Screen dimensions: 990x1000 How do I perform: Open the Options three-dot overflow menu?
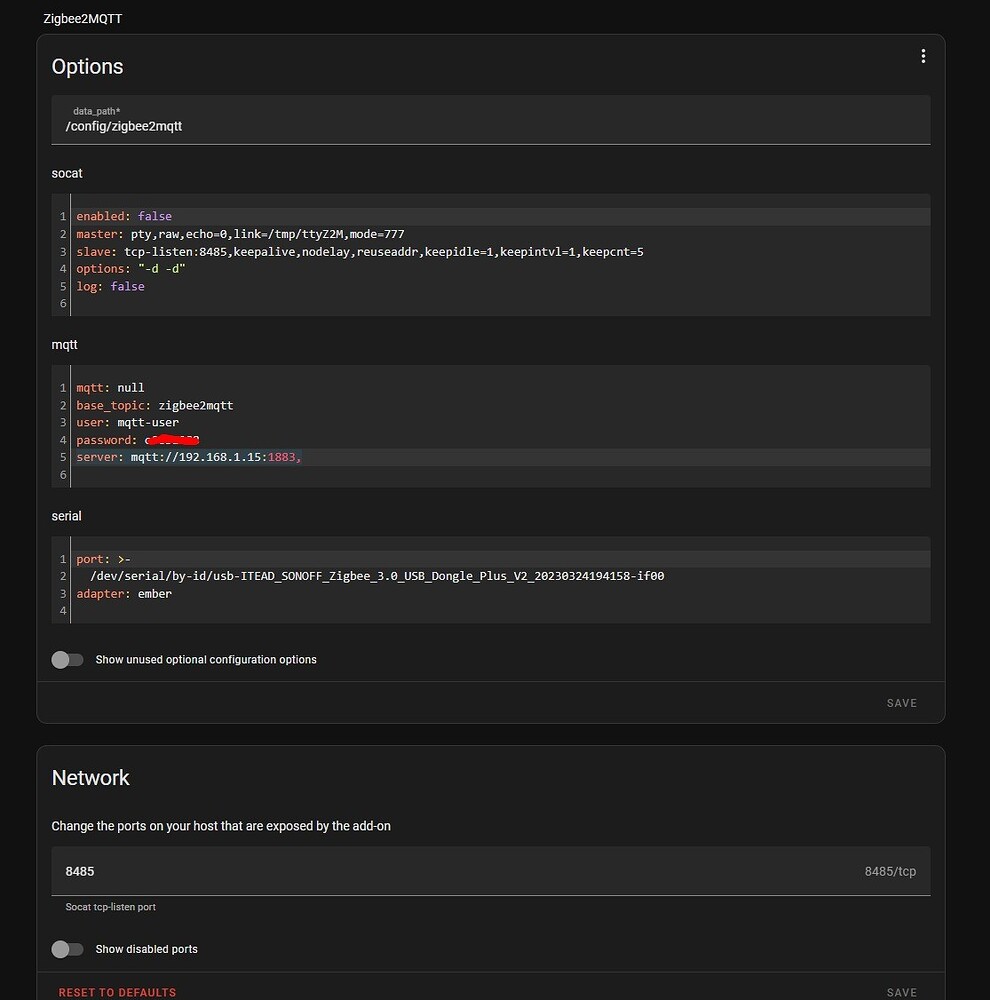point(922,57)
